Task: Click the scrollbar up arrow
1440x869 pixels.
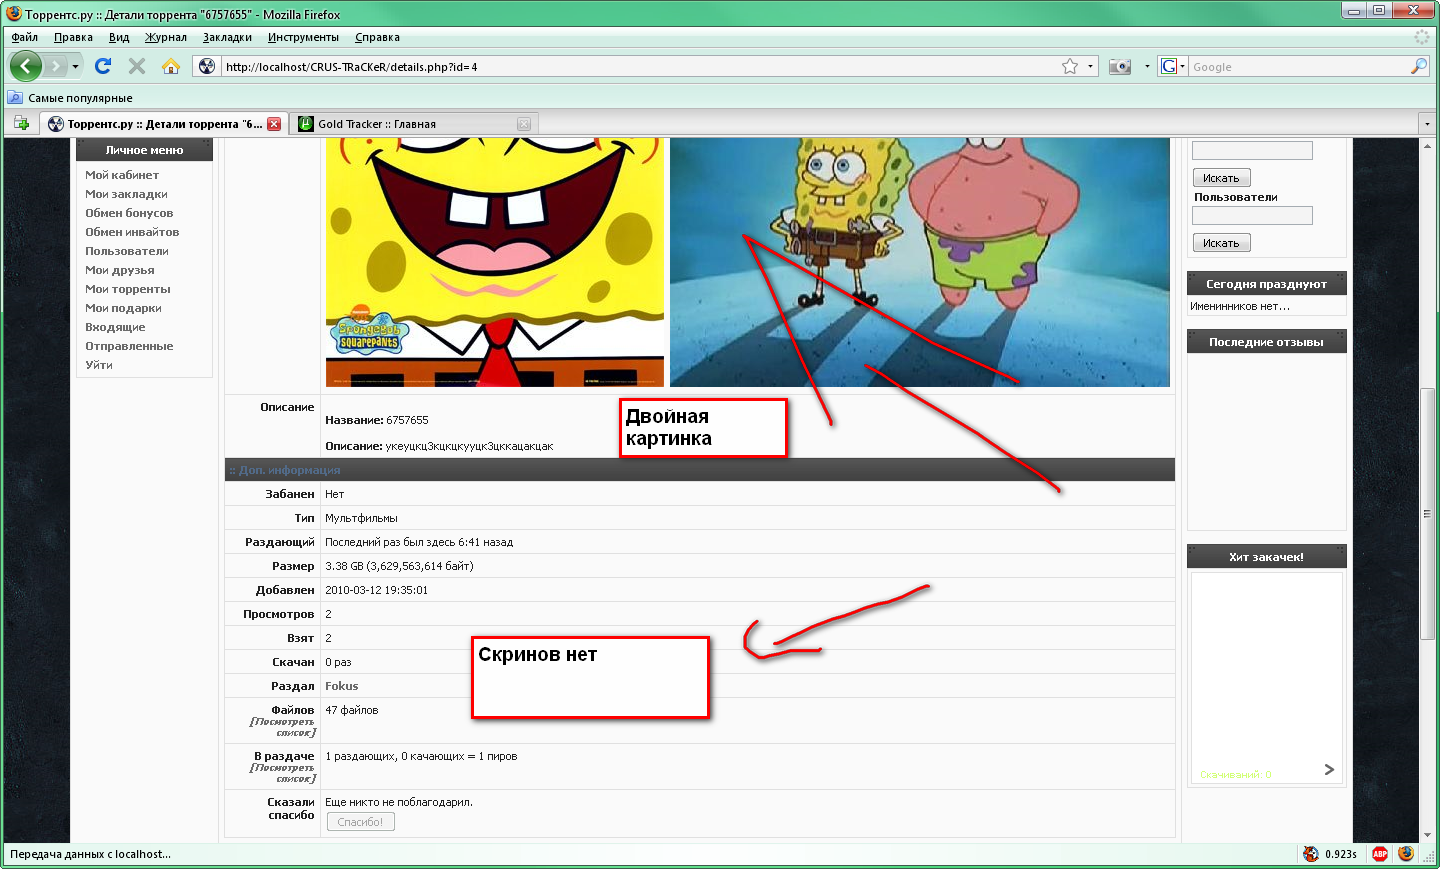Action: pos(1427,147)
